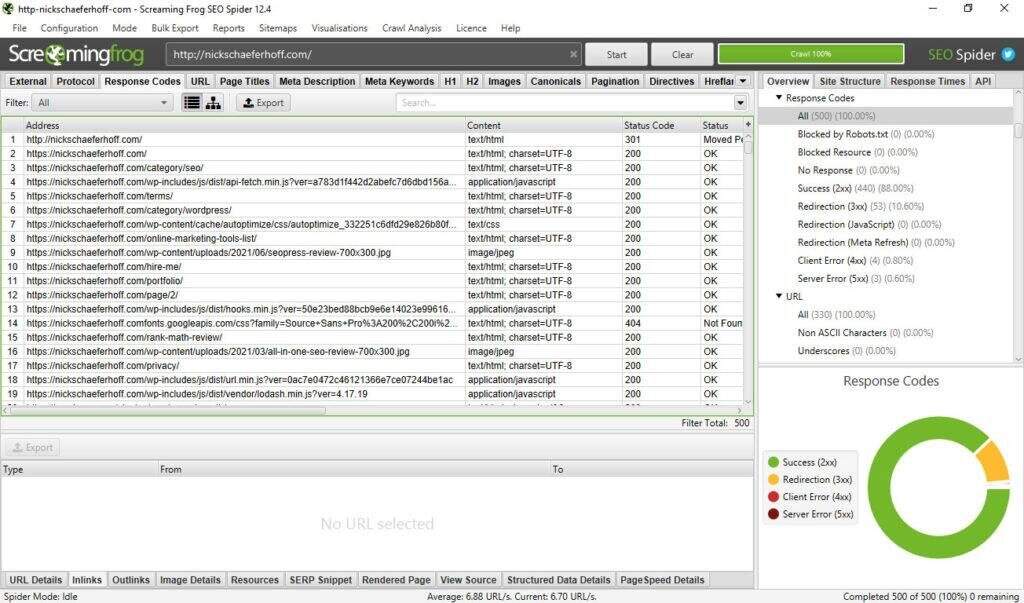Switch to list view icon
The image size is (1024, 603).
click(x=192, y=102)
